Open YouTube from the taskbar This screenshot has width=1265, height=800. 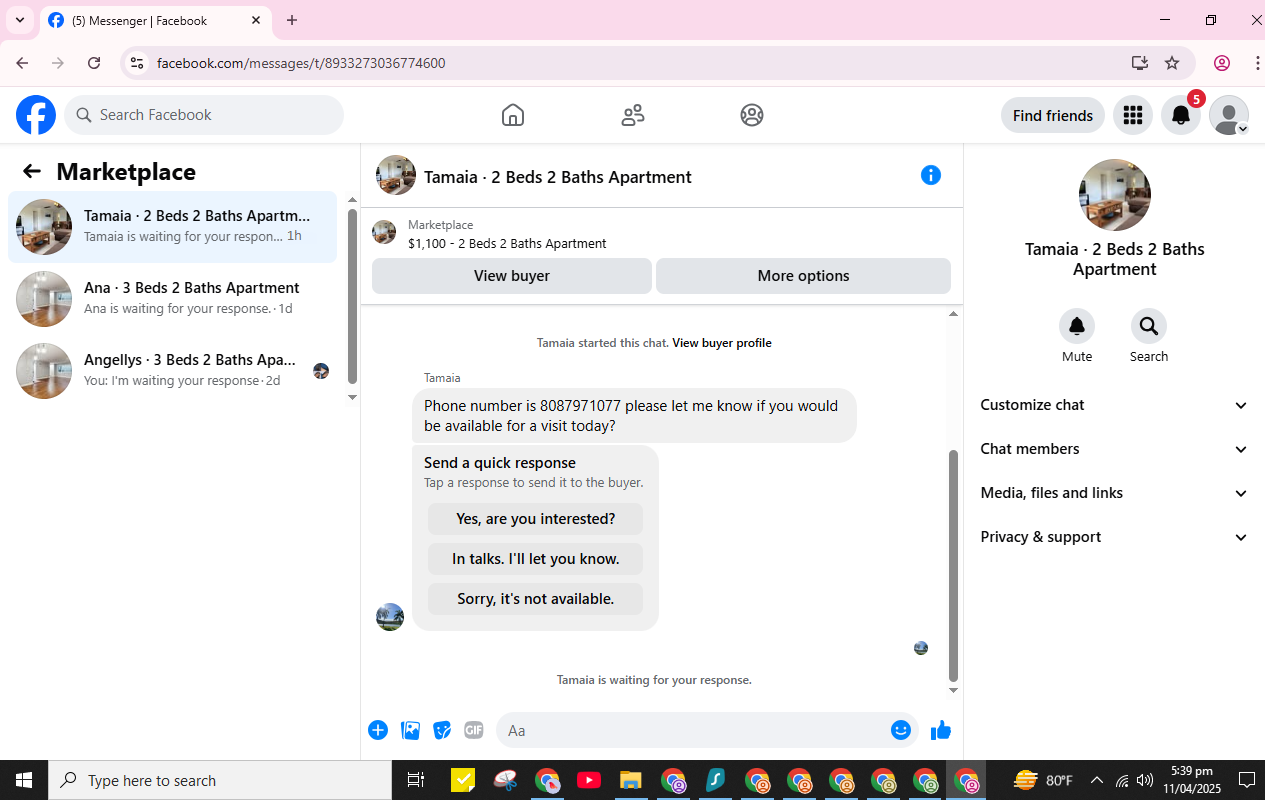[589, 780]
